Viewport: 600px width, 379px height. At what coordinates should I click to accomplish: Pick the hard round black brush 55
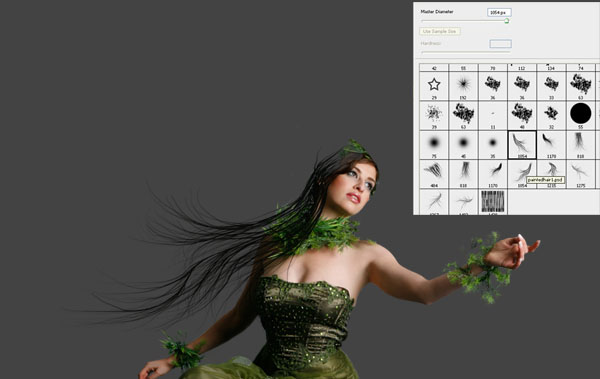tap(580, 116)
